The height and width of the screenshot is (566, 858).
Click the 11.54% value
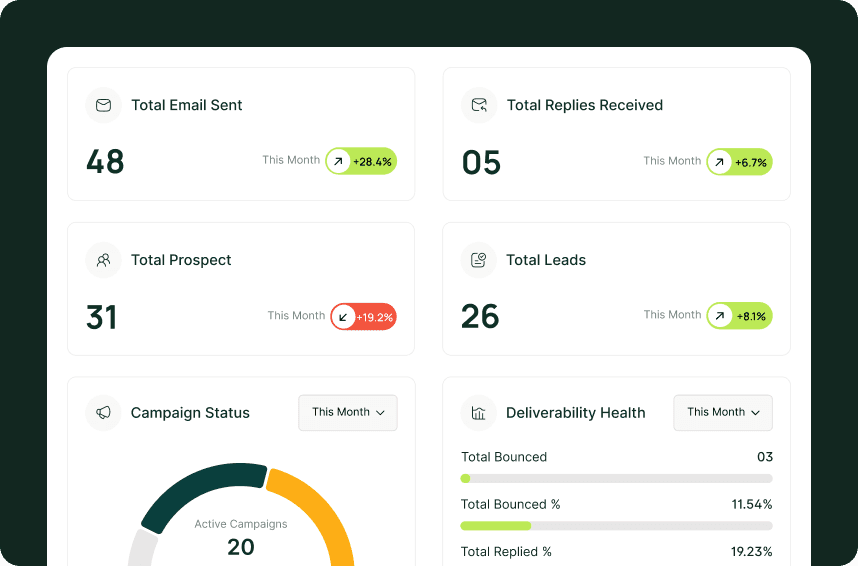(752, 504)
